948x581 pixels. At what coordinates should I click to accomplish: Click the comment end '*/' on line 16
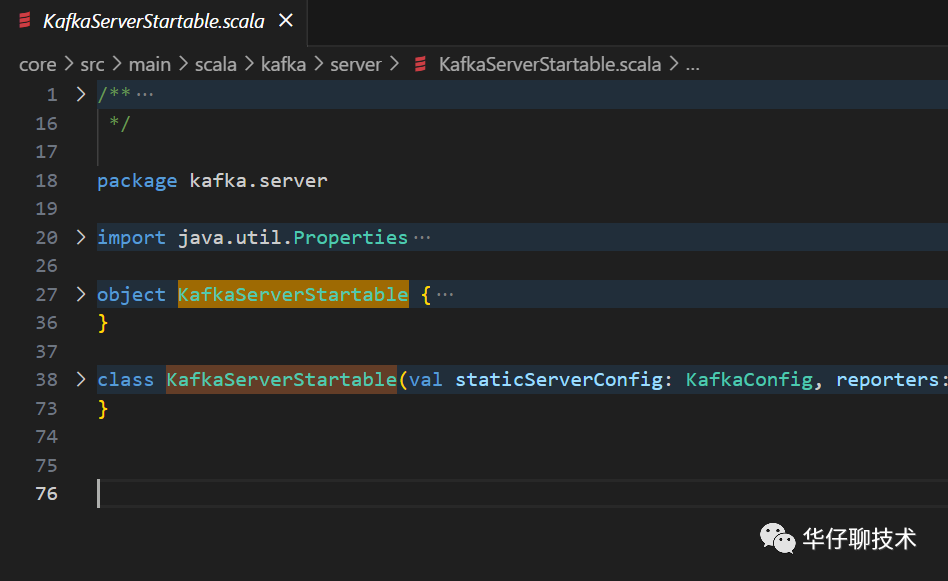click(120, 123)
